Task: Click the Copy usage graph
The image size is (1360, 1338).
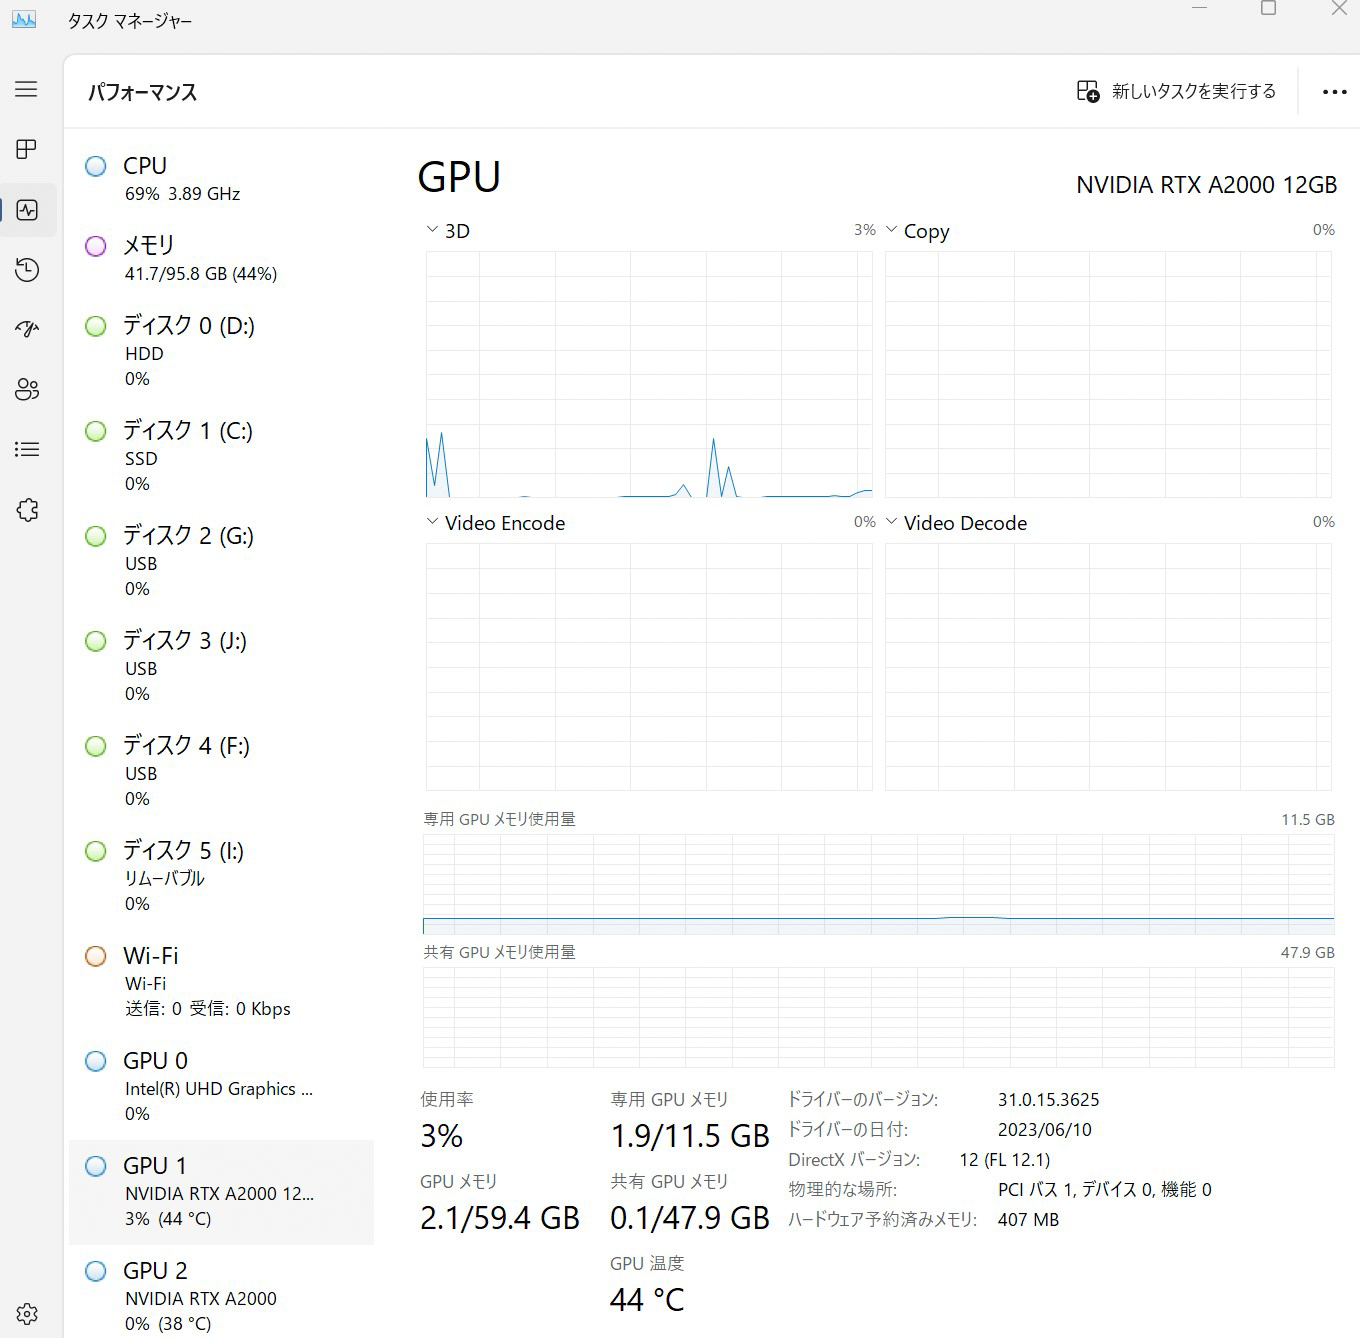Action: pyautogui.click(x=1108, y=374)
